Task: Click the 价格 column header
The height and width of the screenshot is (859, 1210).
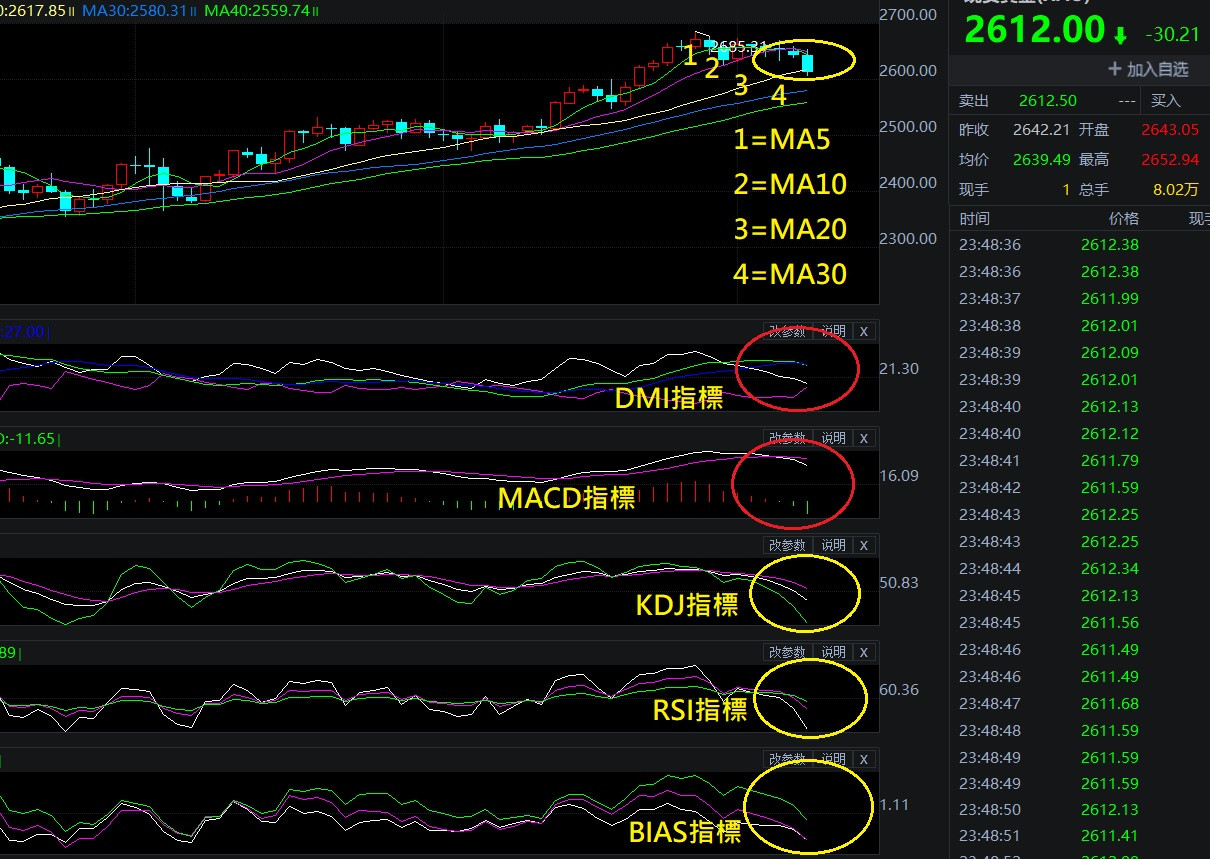Action: click(1123, 218)
